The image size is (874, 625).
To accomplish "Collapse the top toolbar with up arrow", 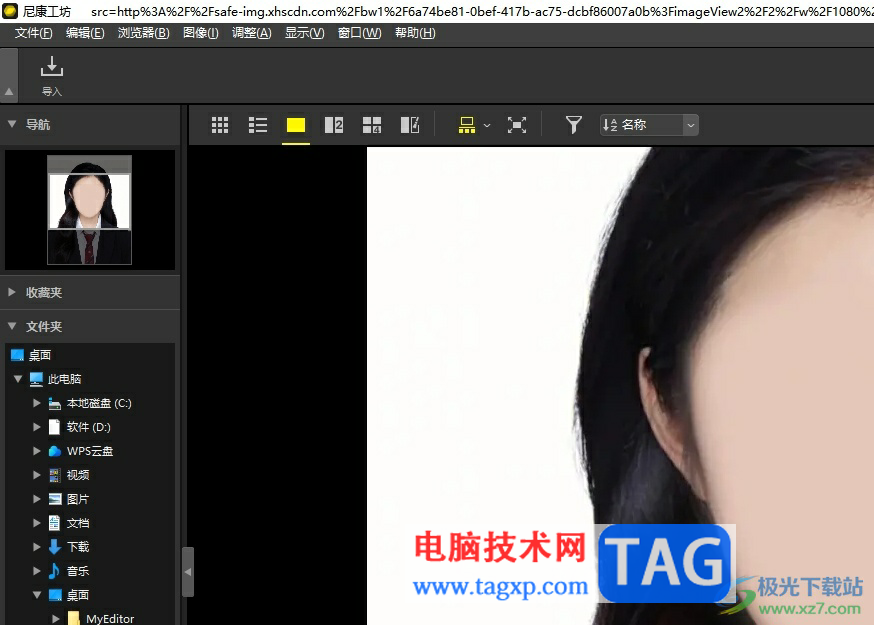I will click(9, 91).
